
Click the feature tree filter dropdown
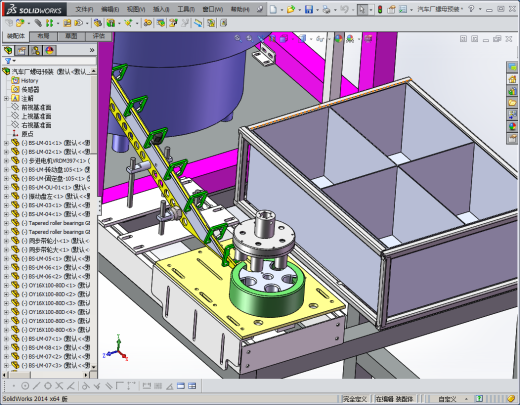10,61
